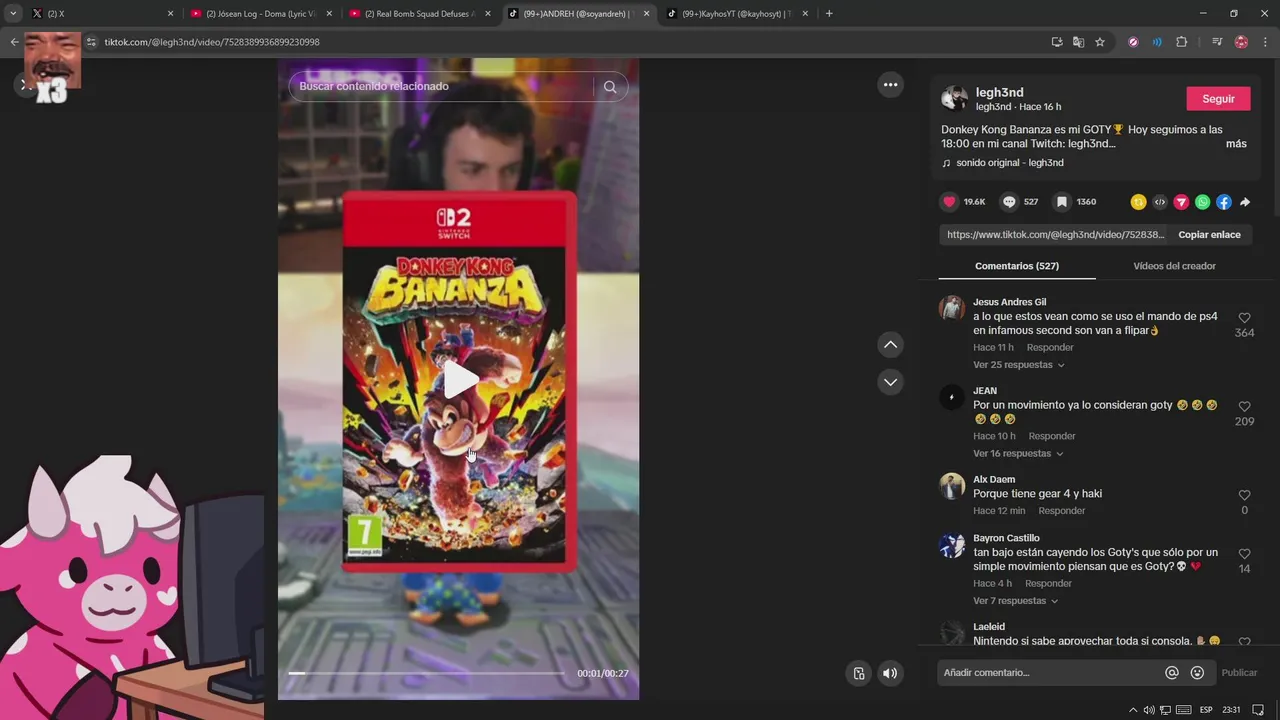
Task: Go back with browser back arrow
Action: coord(14,42)
